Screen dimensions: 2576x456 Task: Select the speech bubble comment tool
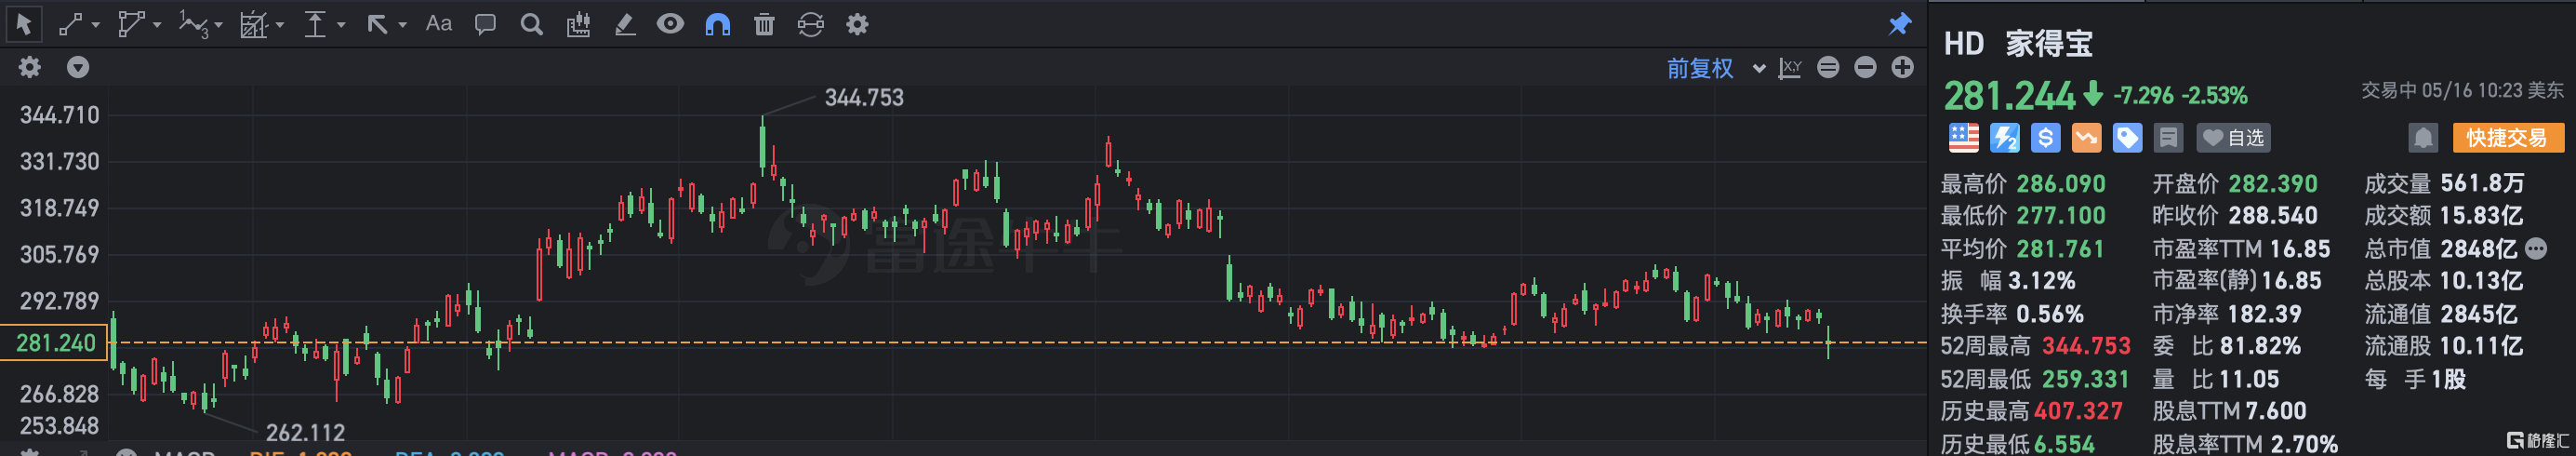[485, 24]
